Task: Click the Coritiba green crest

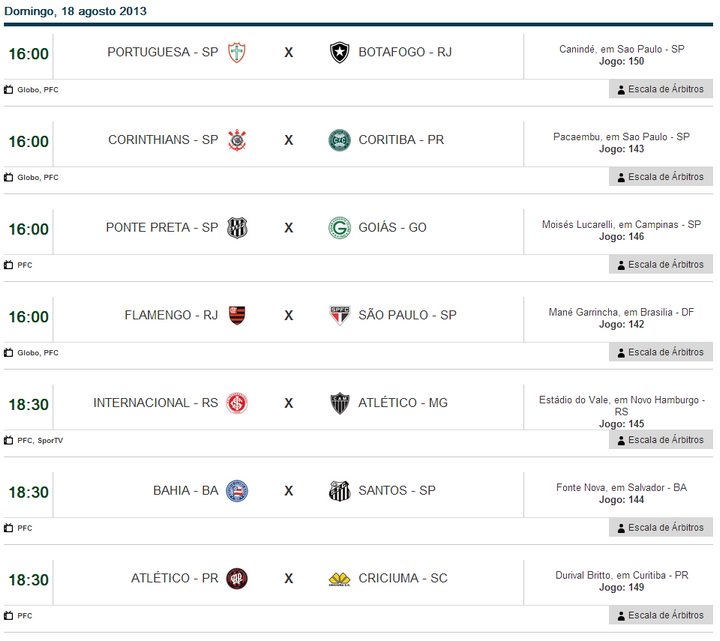Action: click(340, 140)
